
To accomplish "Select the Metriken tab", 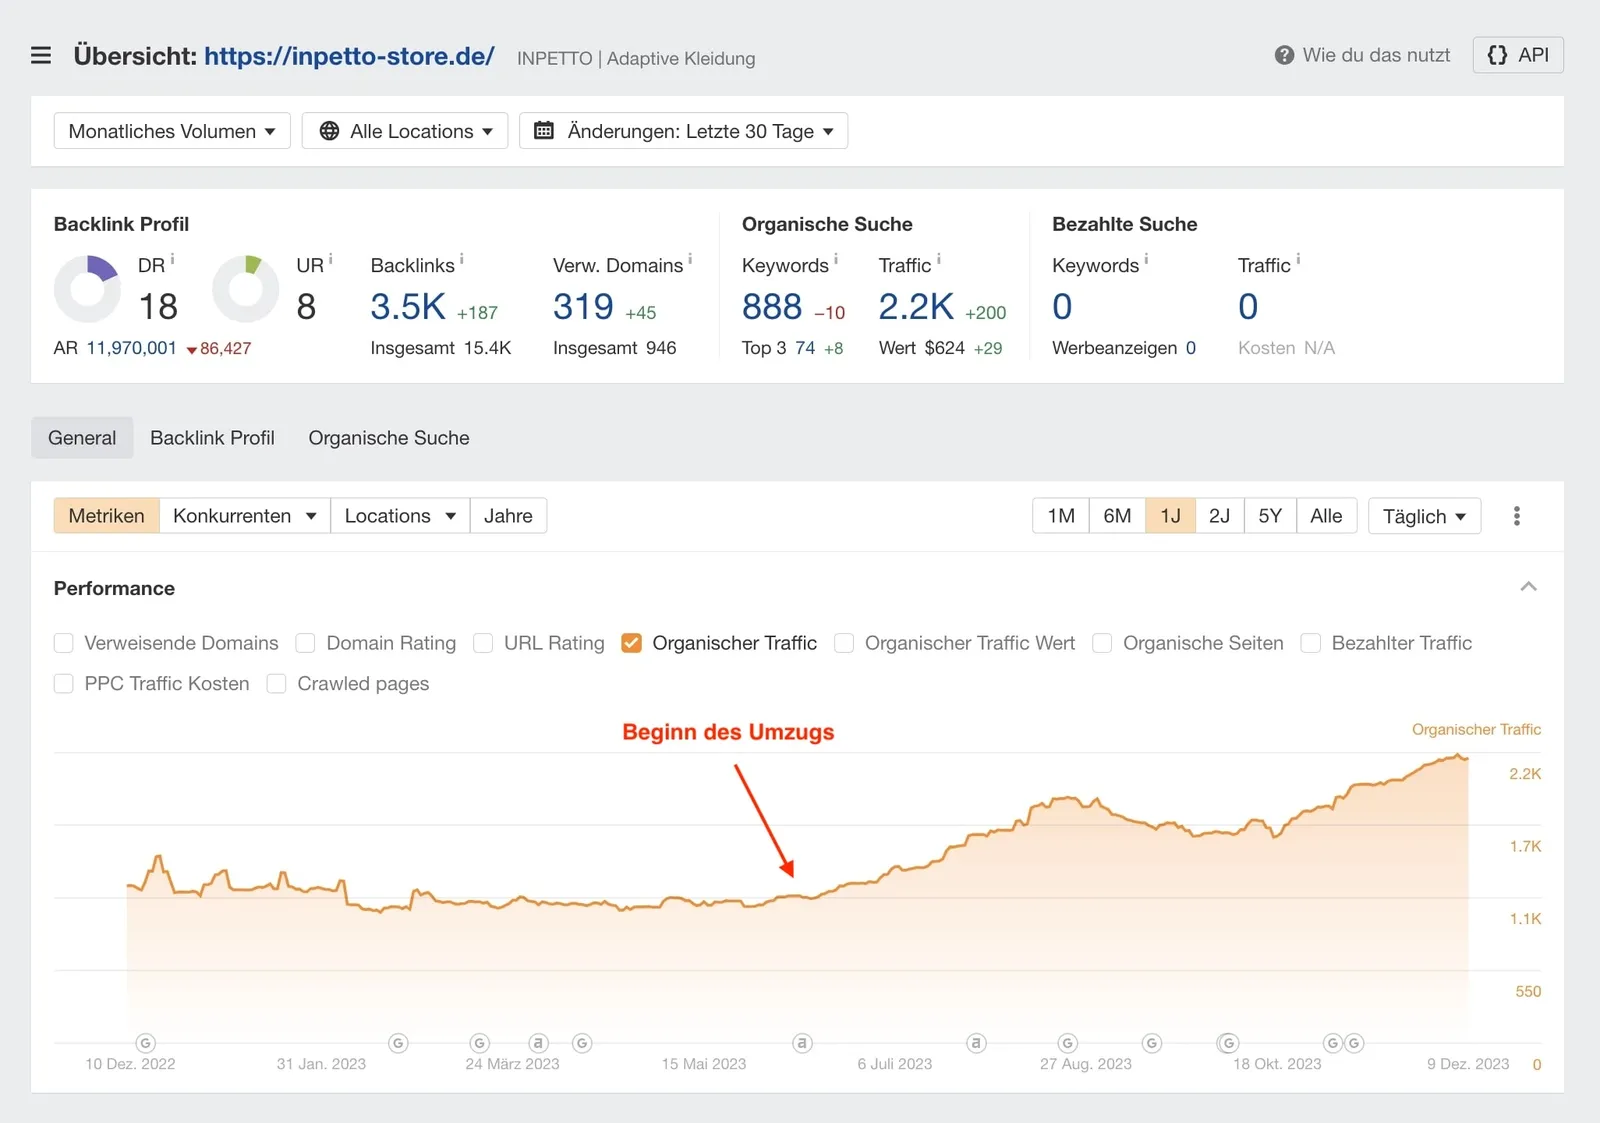I will click(x=107, y=516).
